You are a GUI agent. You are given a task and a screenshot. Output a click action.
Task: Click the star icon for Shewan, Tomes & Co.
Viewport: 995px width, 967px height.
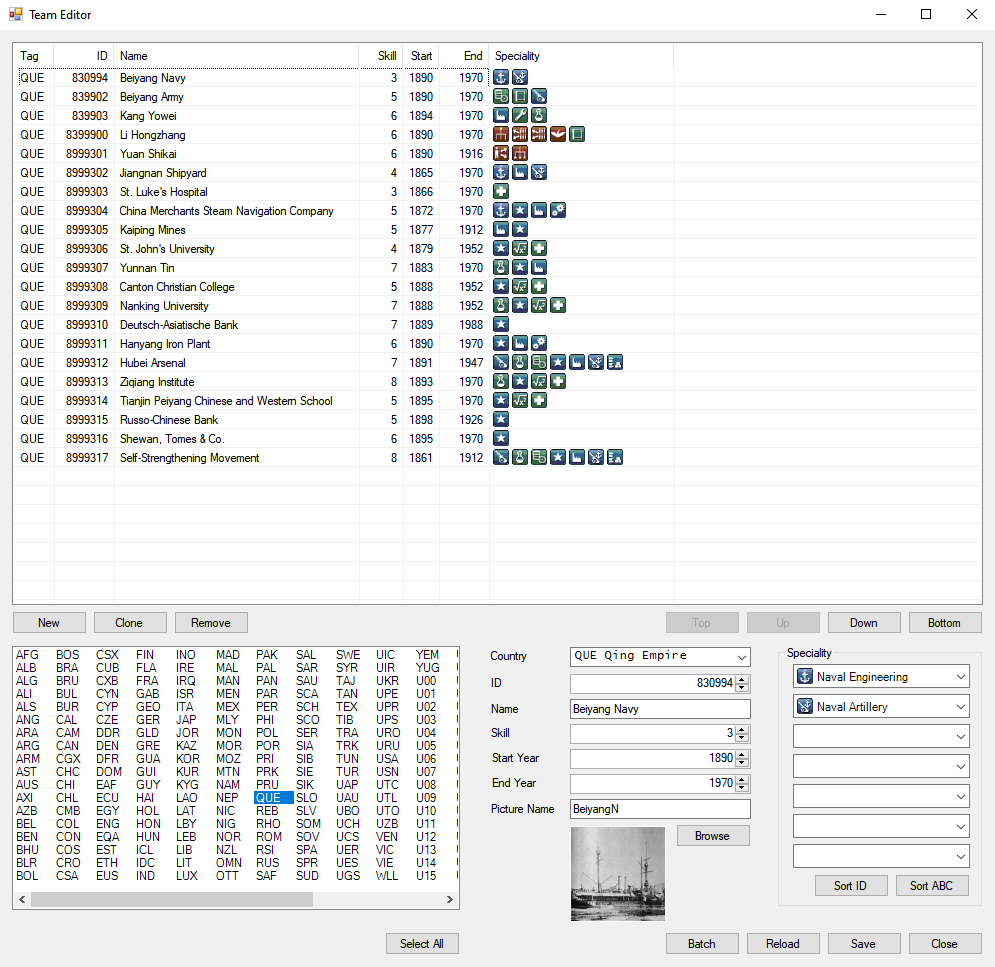(x=501, y=438)
